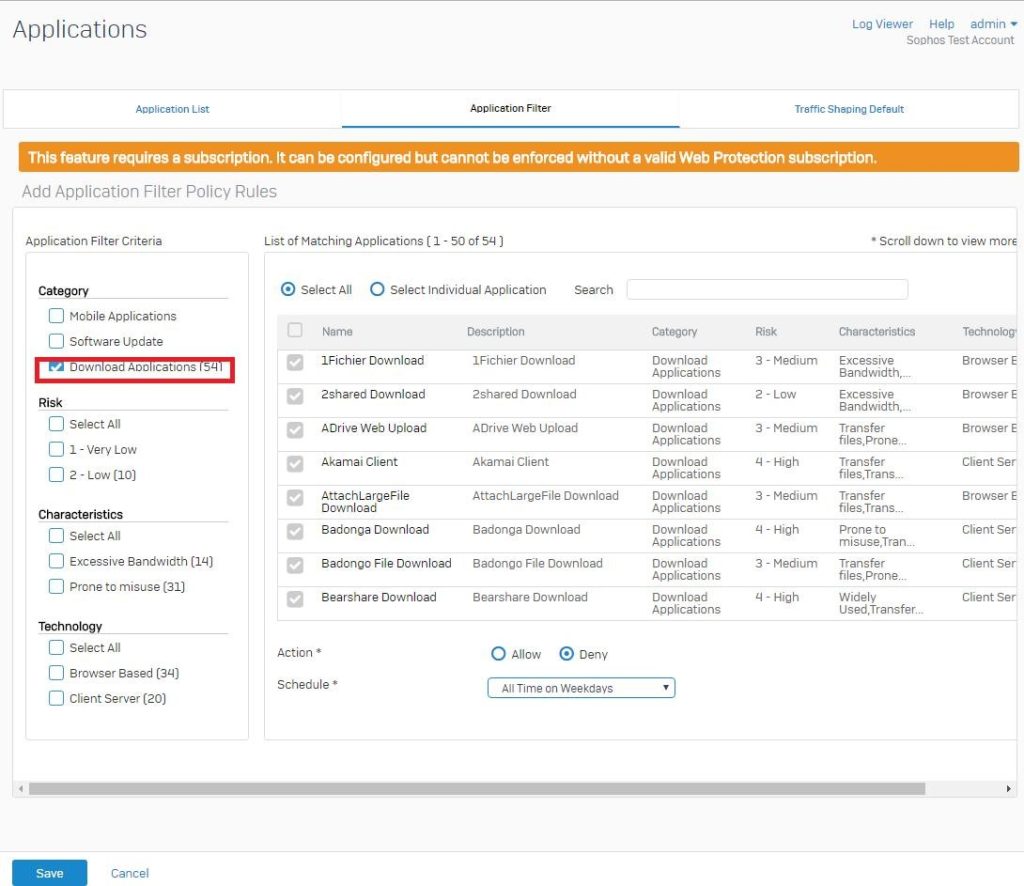Click the horizontal scrollbar right arrow

point(1009,789)
